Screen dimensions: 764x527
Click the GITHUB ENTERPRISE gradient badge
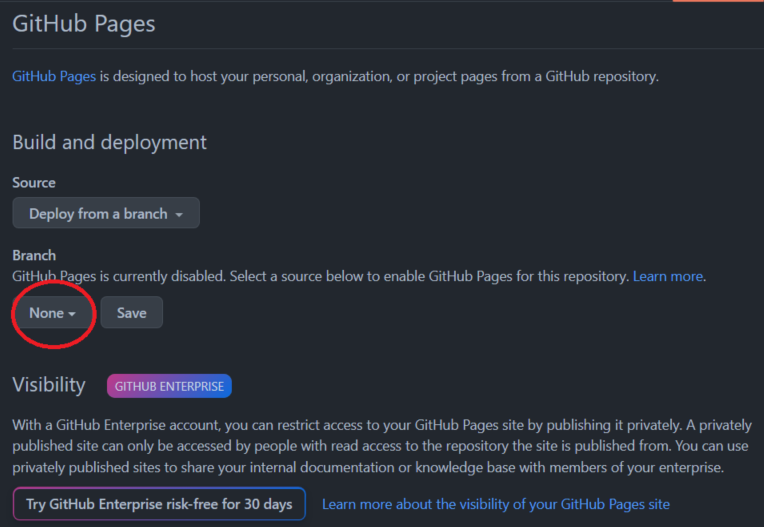tap(169, 386)
